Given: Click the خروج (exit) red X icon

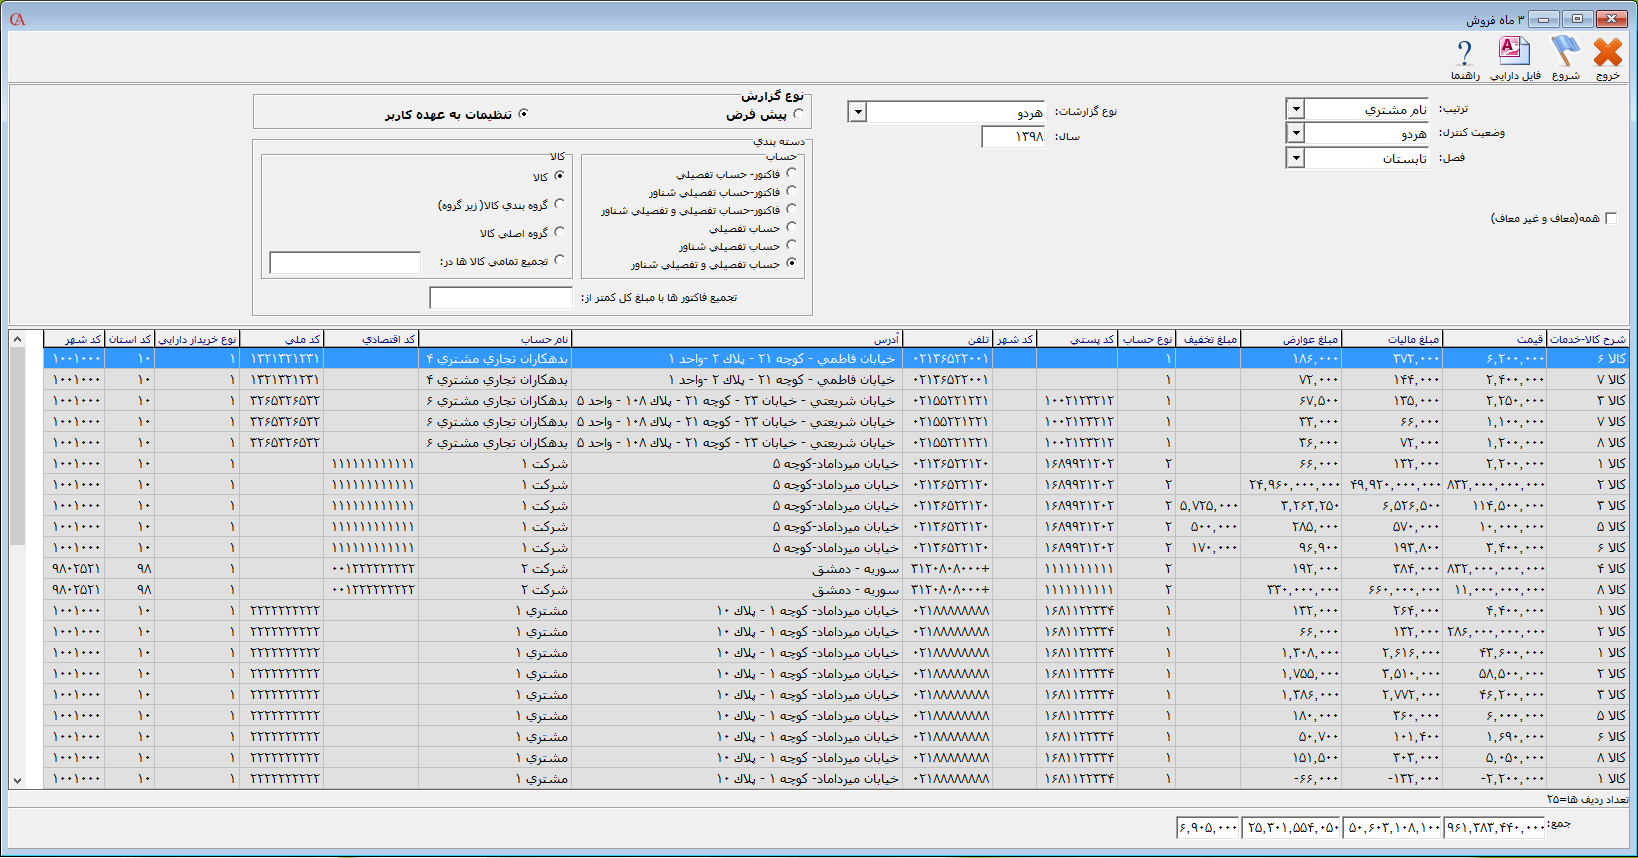Looking at the screenshot, I should [x=1608, y=52].
